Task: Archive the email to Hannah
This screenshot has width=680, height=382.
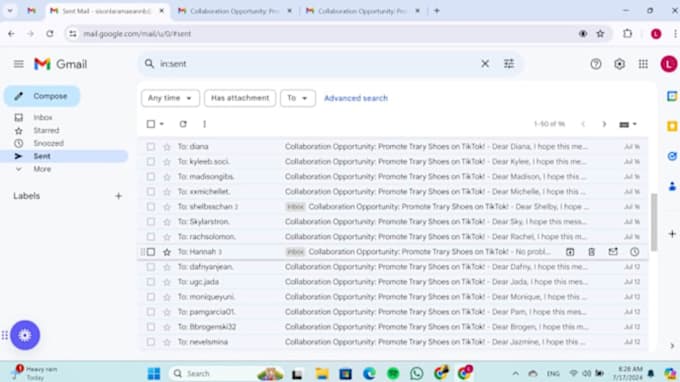Action: (x=570, y=252)
